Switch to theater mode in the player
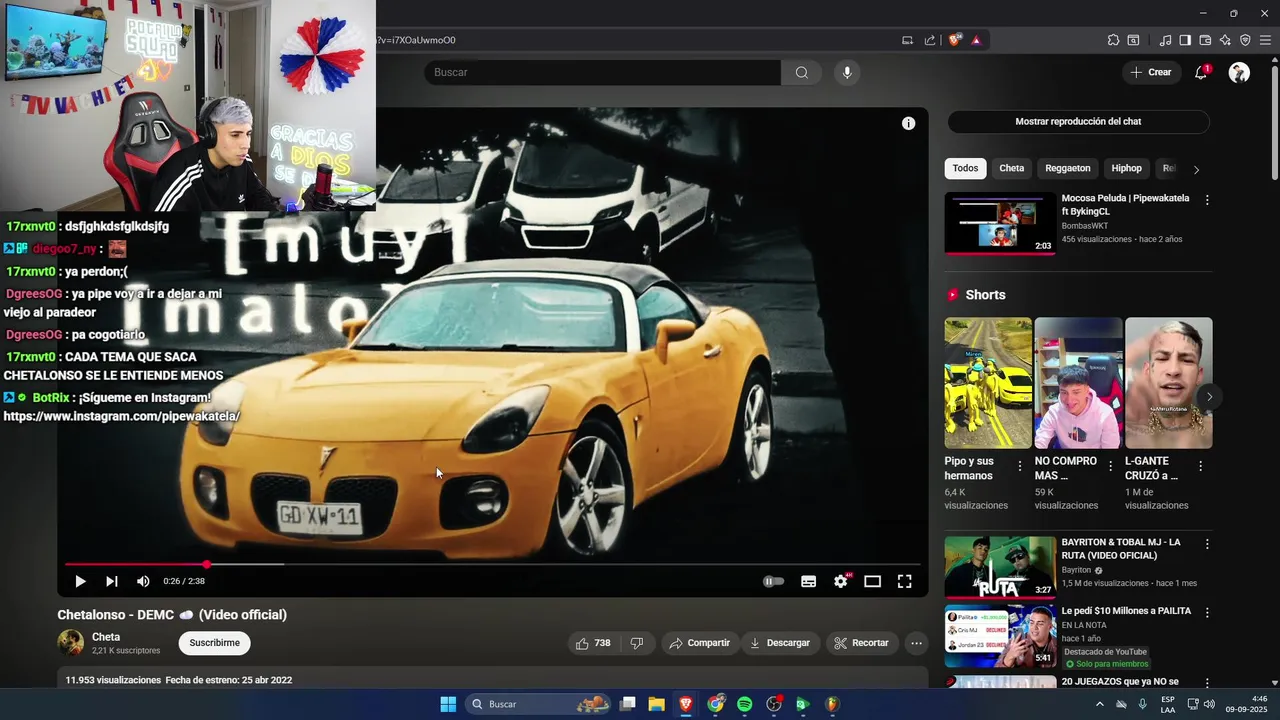The image size is (1280, 720). tap(872, 581)
